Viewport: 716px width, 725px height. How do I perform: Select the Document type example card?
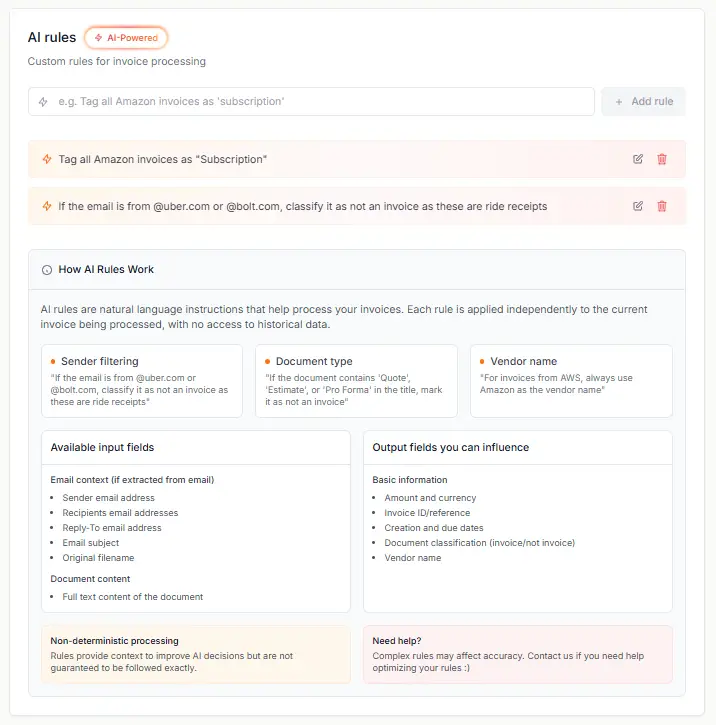click(356, 381)
